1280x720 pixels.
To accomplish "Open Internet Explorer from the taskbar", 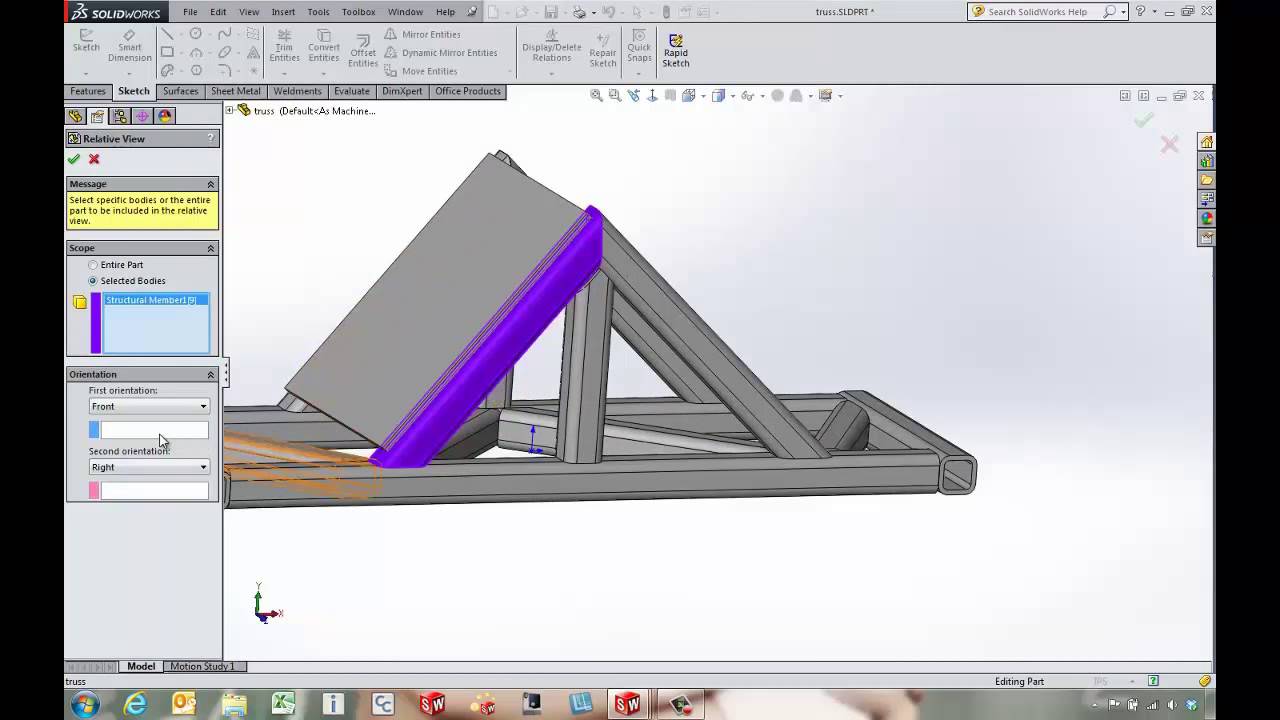I will (x=135, y=704).
